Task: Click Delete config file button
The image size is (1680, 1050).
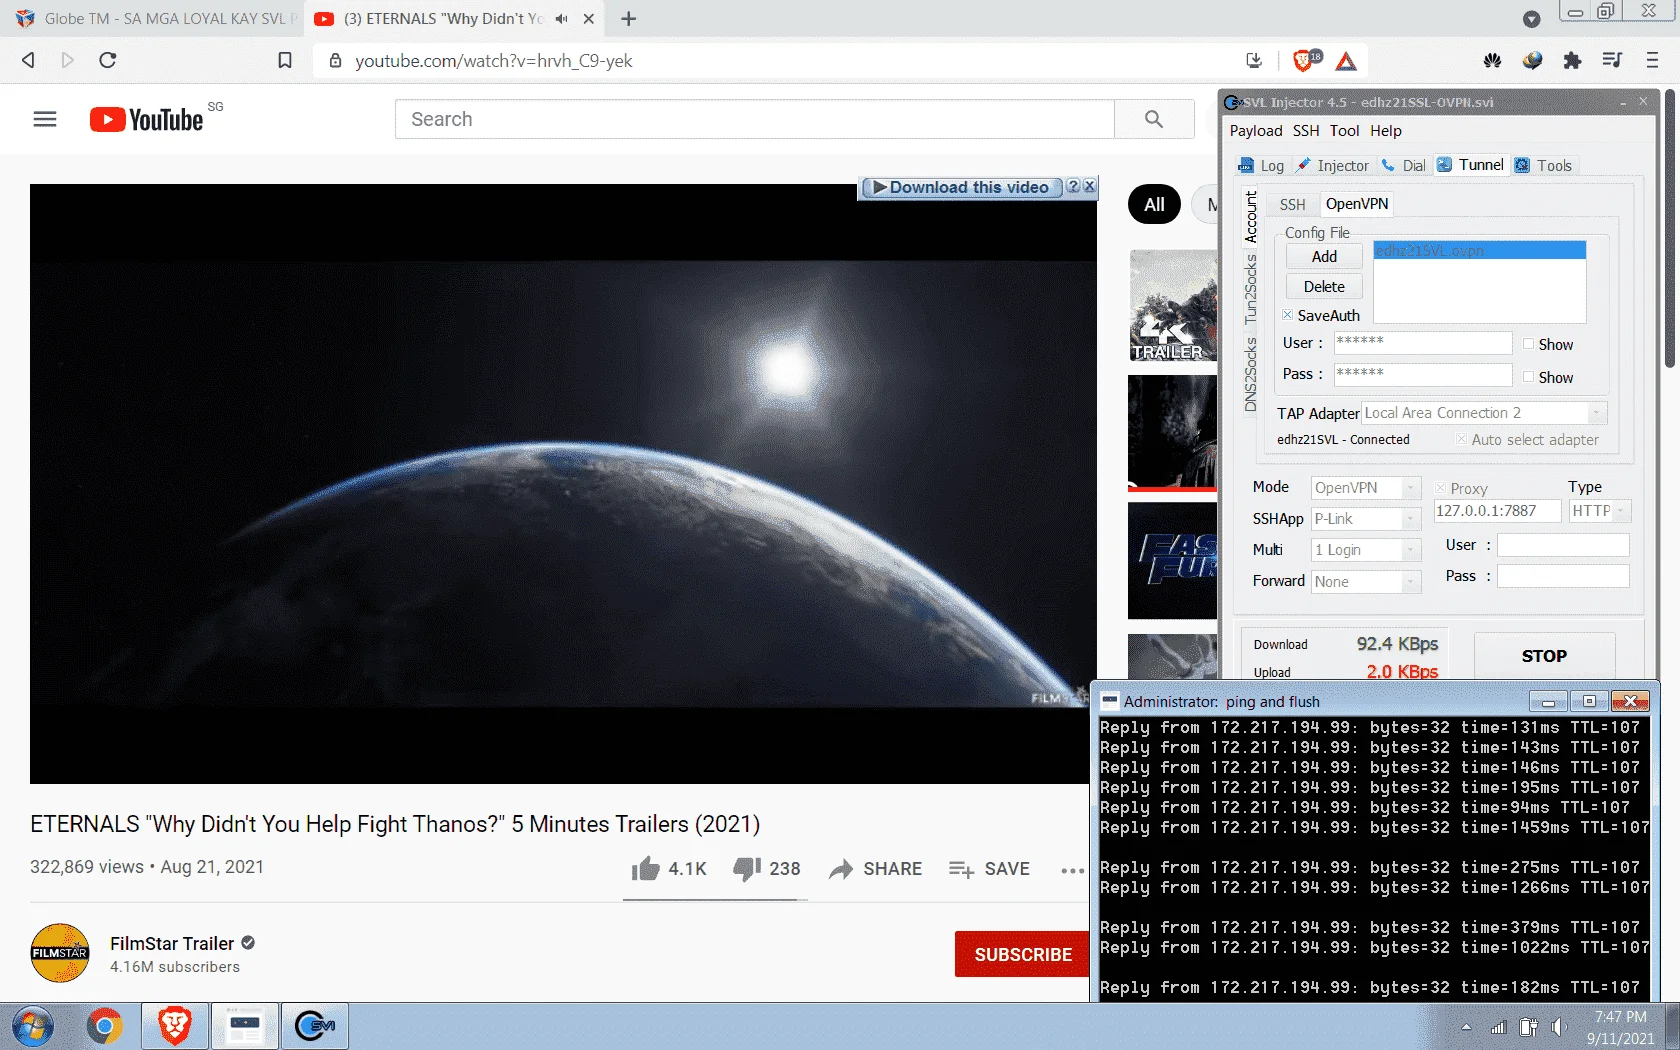Action: (1324, 287)
